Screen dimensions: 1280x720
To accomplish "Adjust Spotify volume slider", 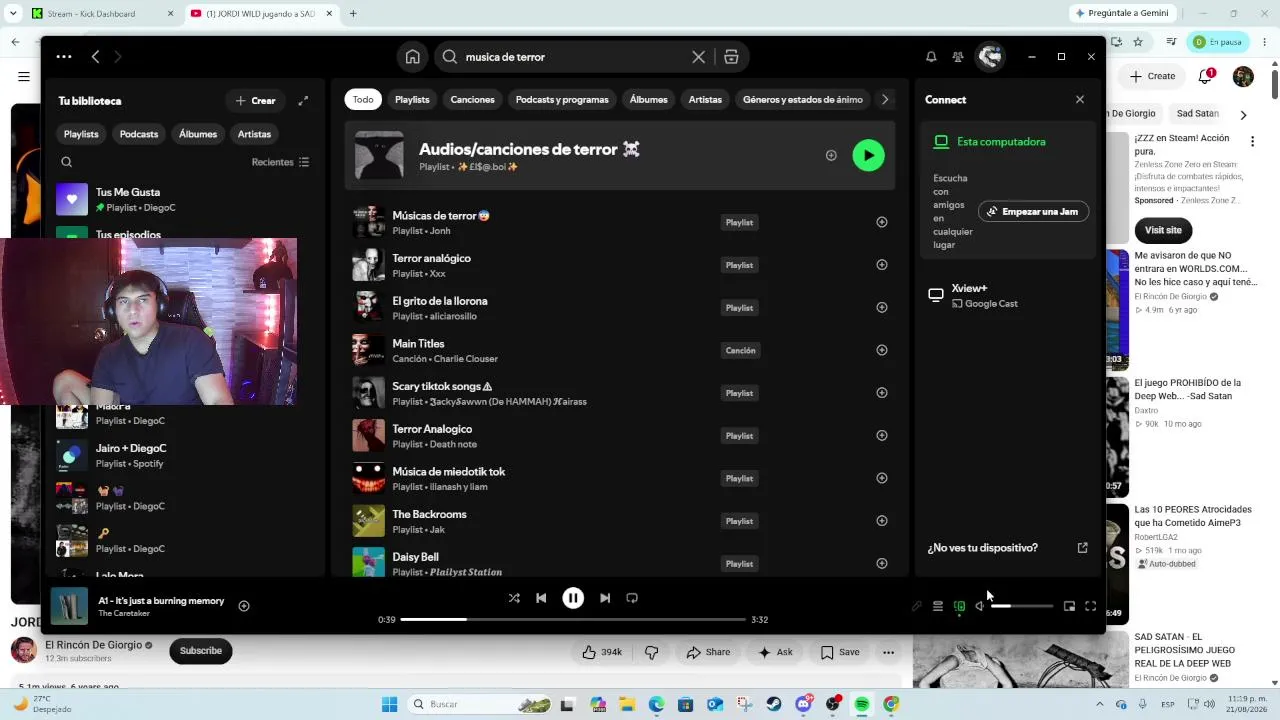I will (1022, 606).
